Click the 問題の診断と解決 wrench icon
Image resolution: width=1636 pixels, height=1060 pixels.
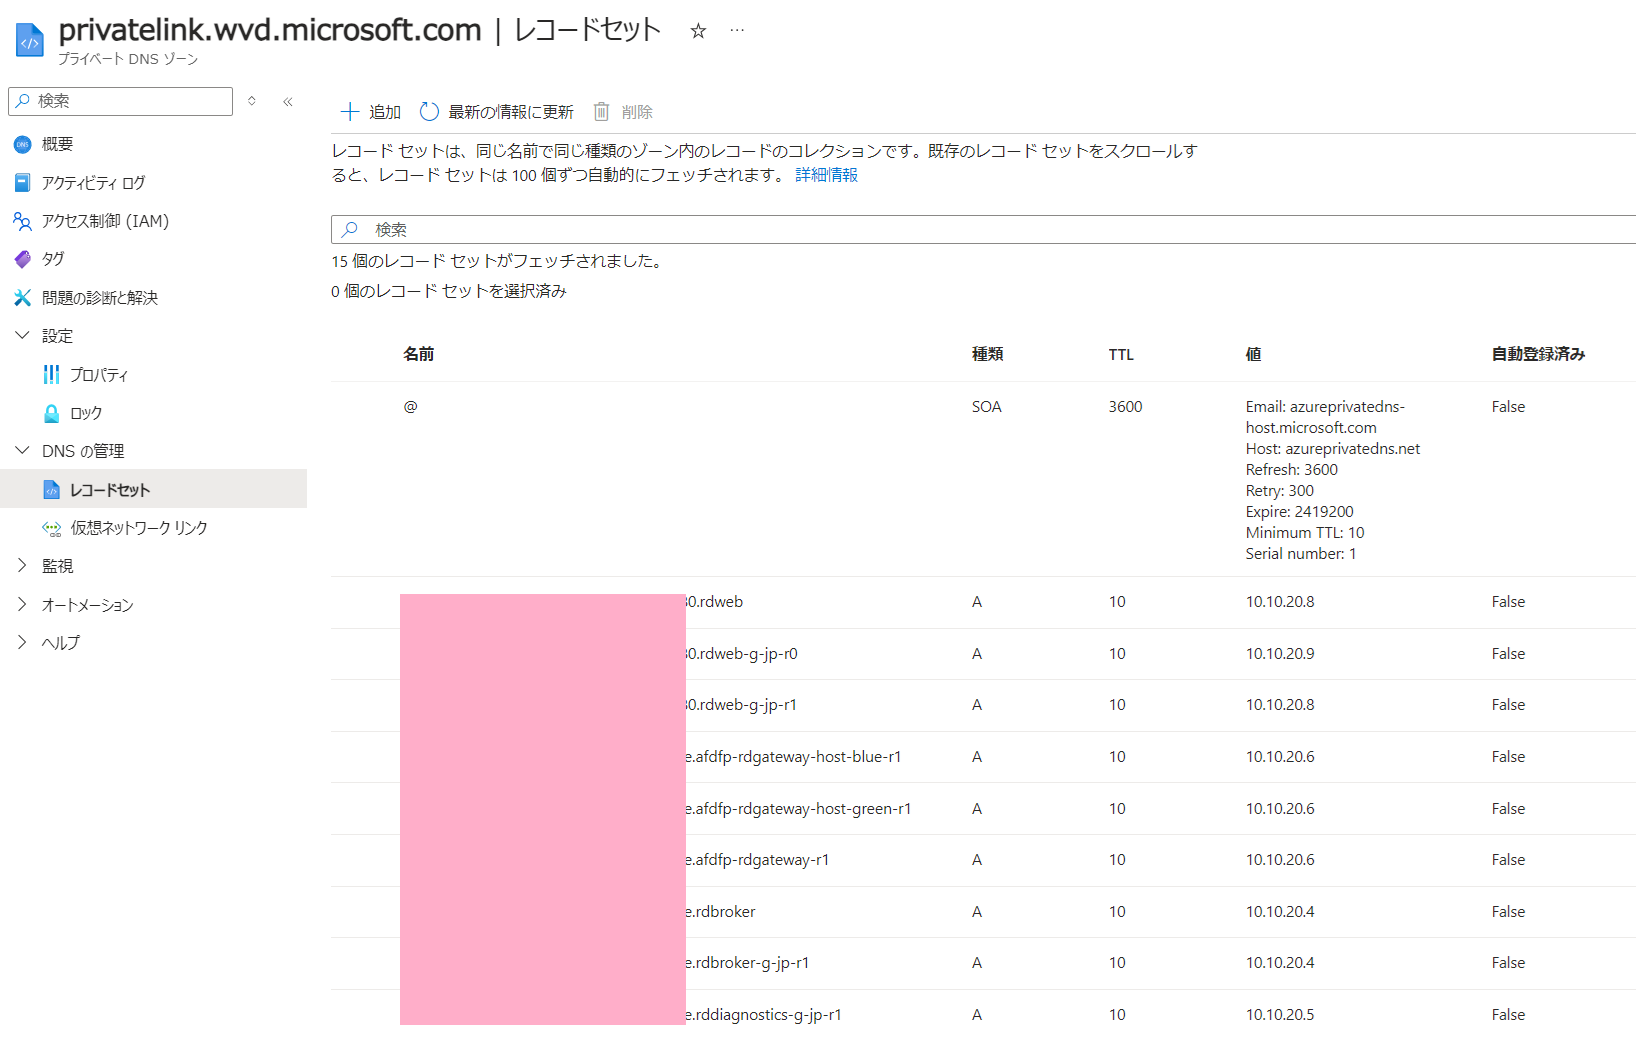[x=22, y=298]
